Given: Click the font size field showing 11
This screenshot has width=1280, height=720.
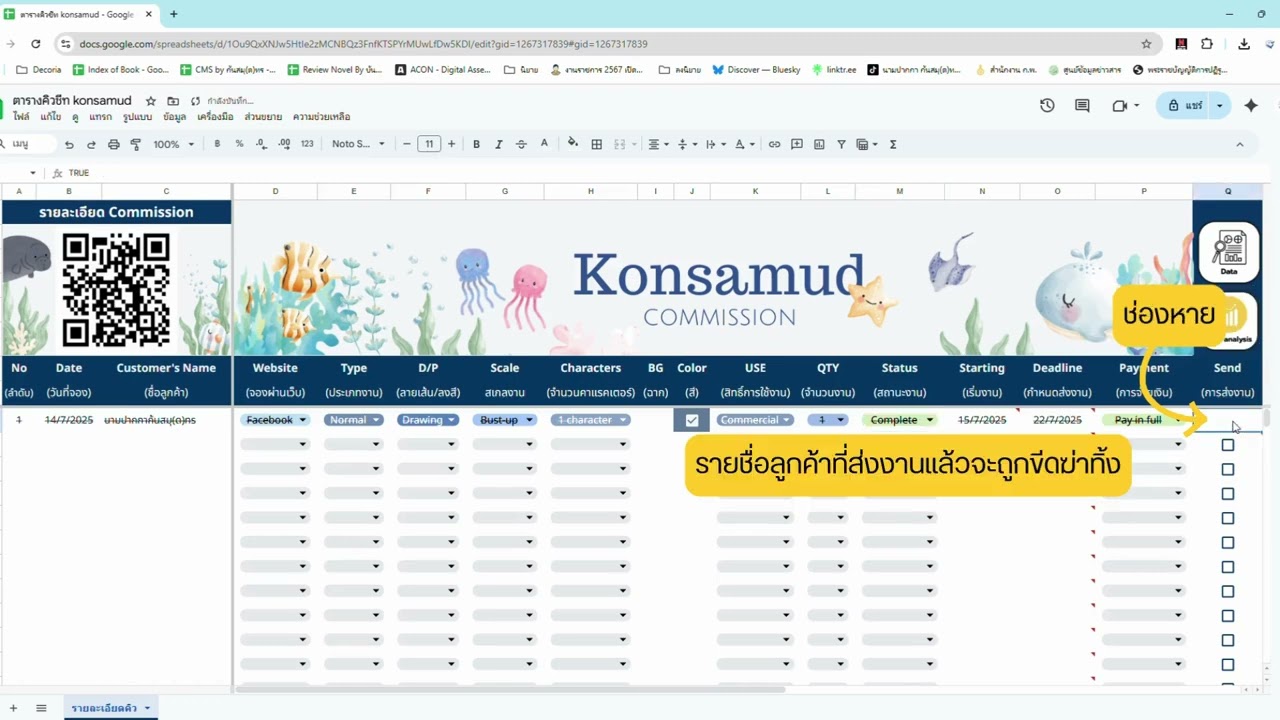Looking at the screenshot, I should [429, 144].
